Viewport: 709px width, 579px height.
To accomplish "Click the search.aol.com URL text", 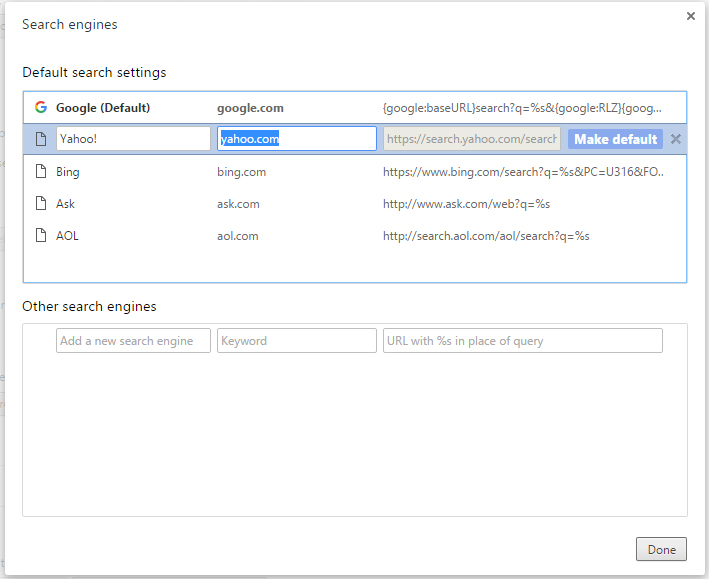I will coord(486,236).
